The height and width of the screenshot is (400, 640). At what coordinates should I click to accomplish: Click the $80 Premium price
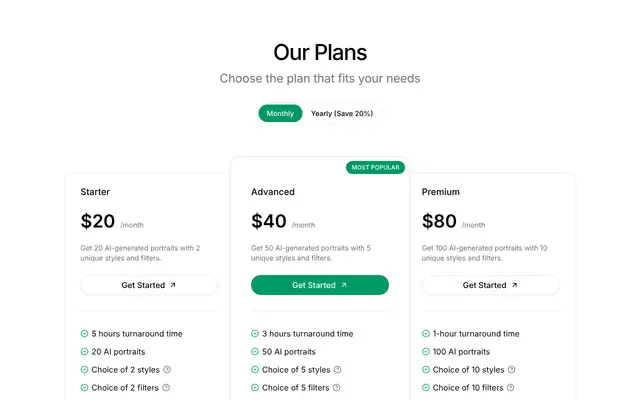pos(439,221)
